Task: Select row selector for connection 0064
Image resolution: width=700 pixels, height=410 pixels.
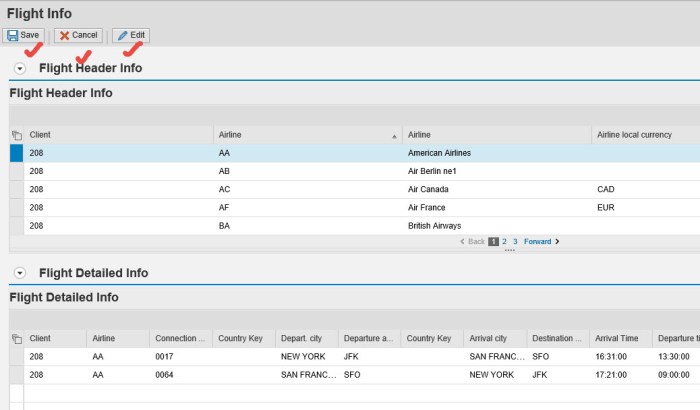Action: click(x=16, y=374)
